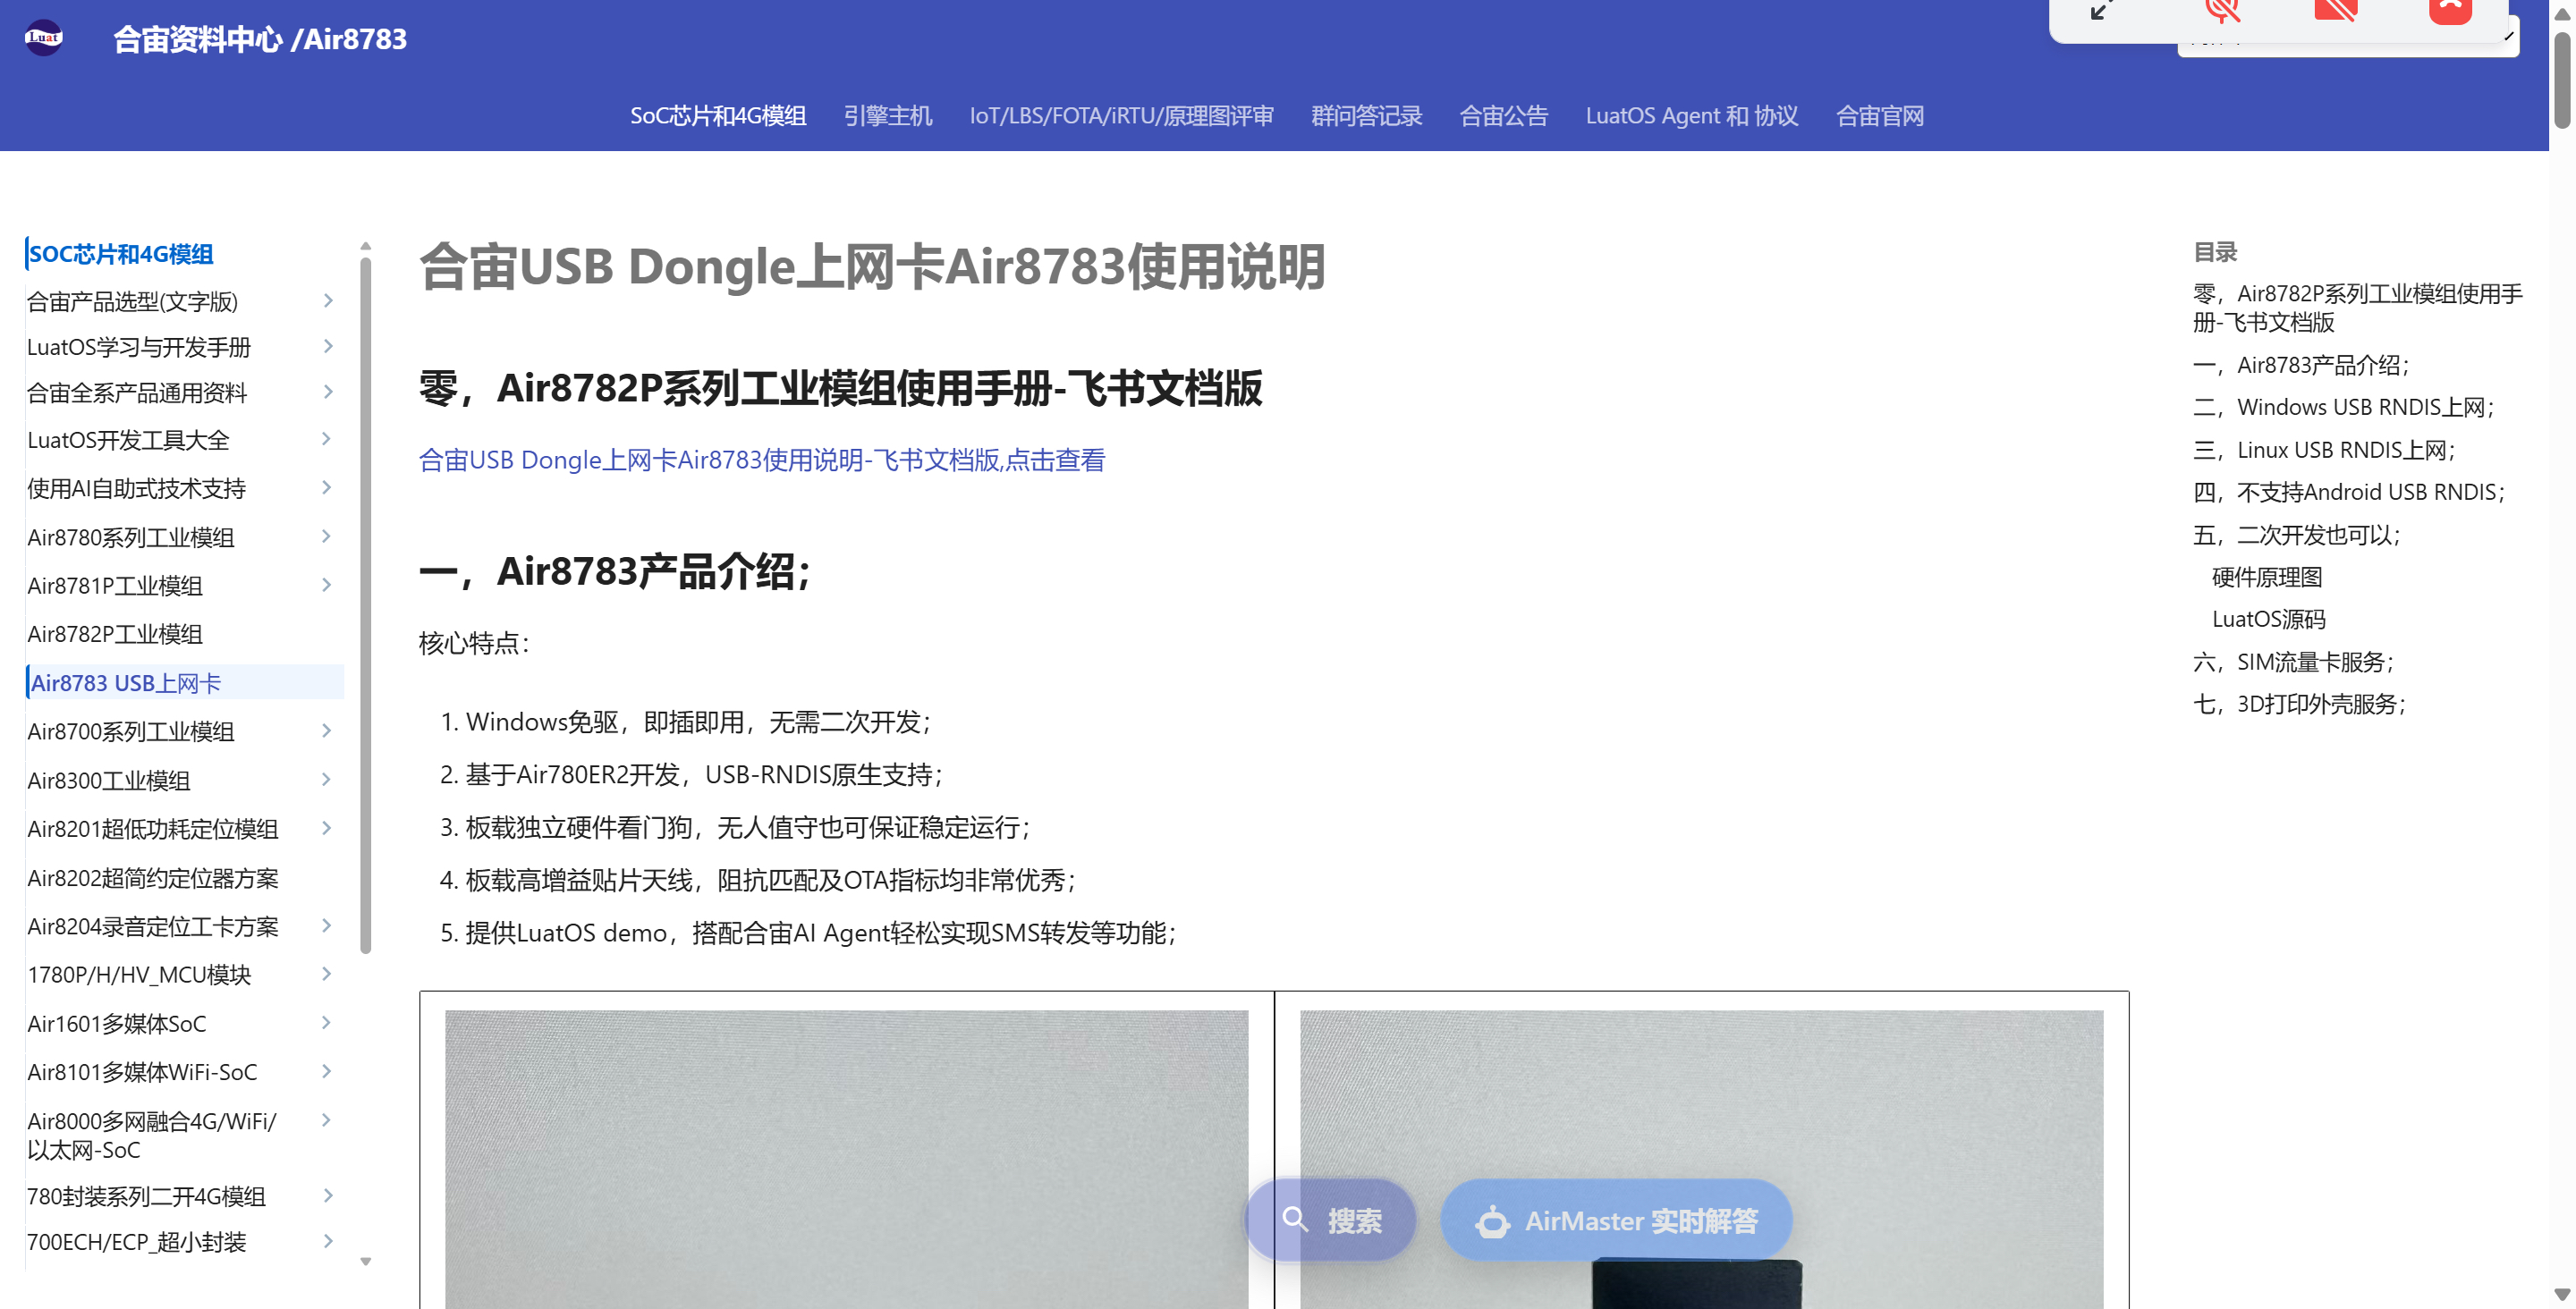
Task: Go to IoT/LBS/FOTA/iRTU/原理图评审 tab
Action: click(x=1122, y=116)
